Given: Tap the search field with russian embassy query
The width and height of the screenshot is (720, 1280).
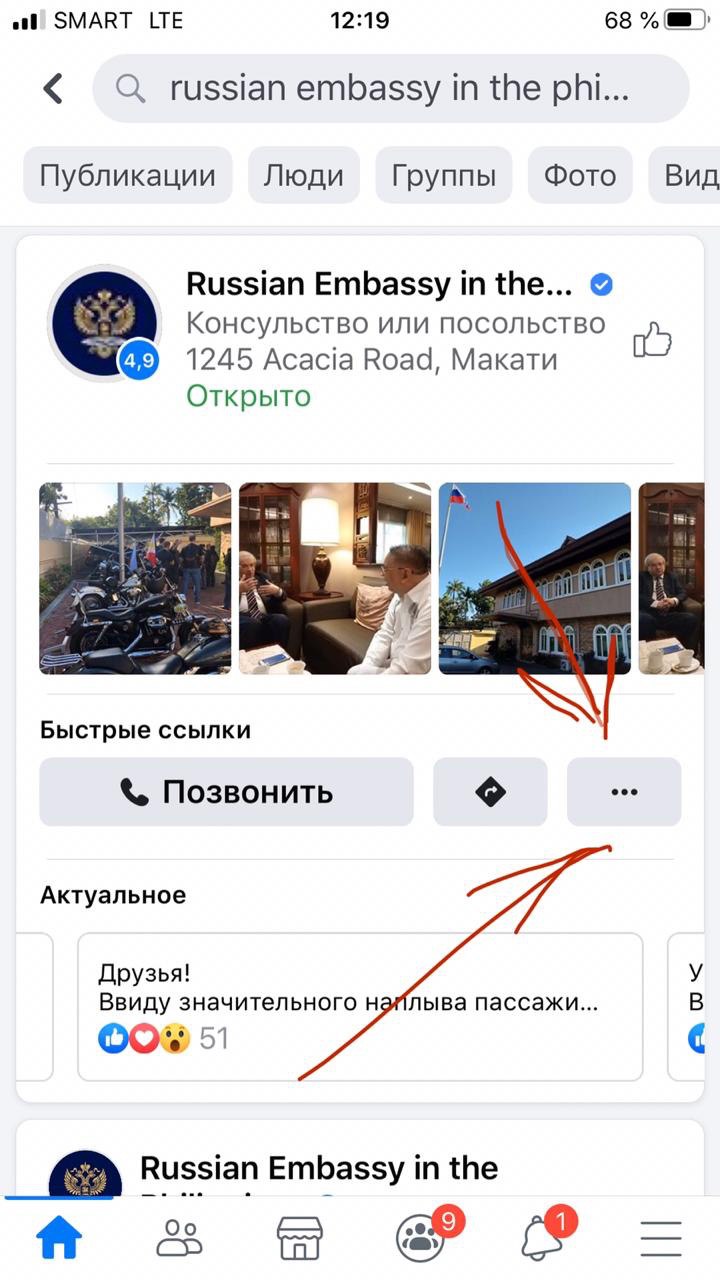Looking at the screenshot, I should pyautogui.click(x=391, y=89).
